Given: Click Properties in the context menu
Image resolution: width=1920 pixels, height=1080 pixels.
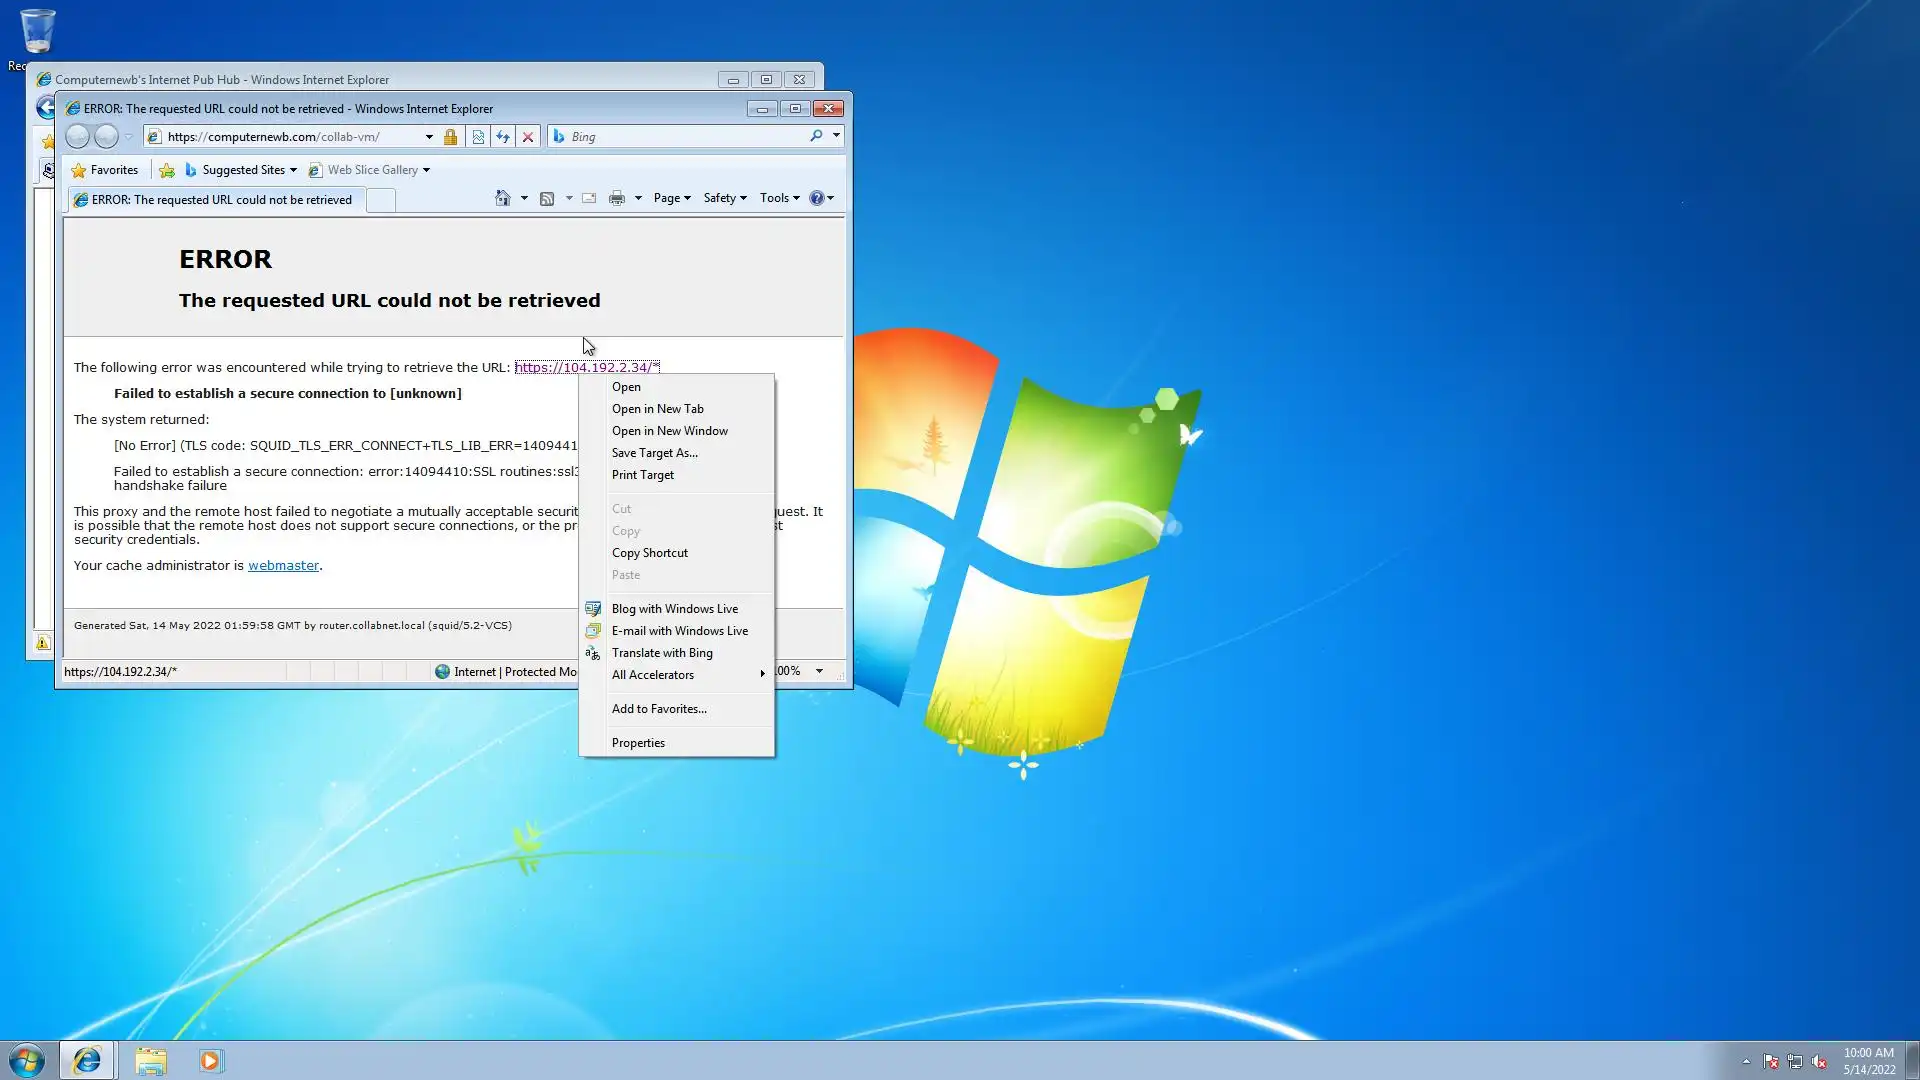Looking at the screenshot, I should 638,743.
